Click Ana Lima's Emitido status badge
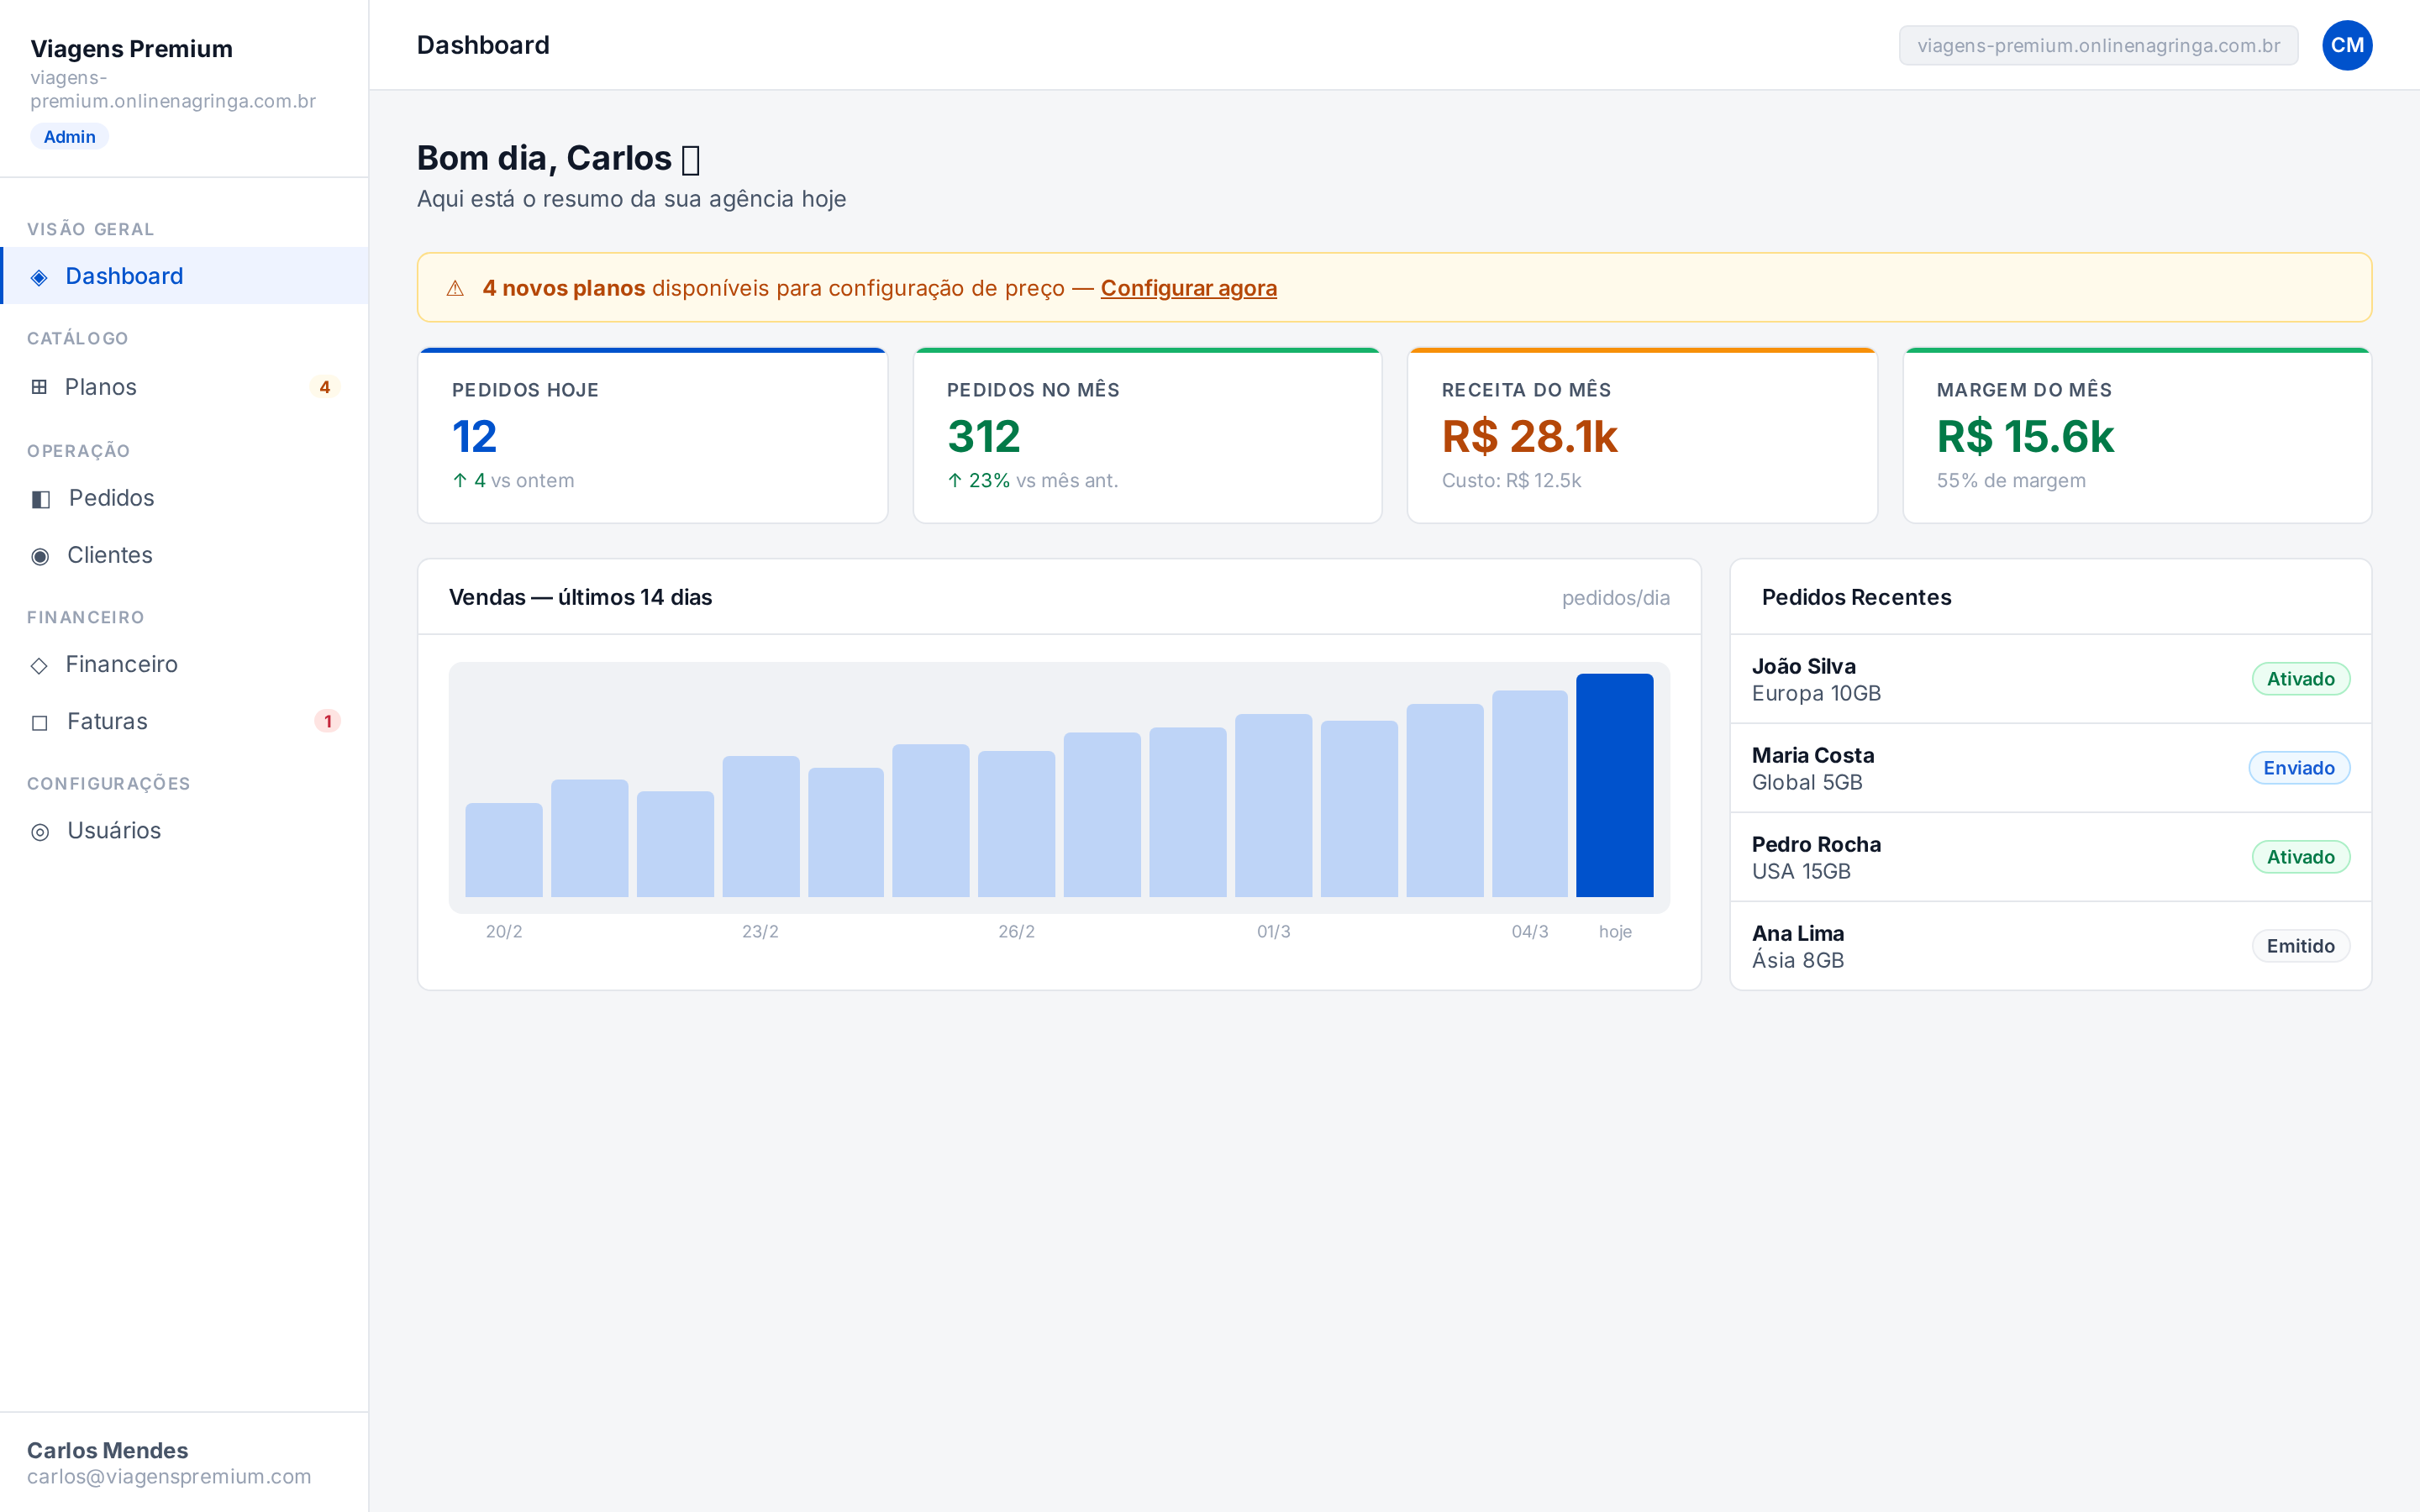This screenshot has height=1512, width=2420. tap(2300, 946)
